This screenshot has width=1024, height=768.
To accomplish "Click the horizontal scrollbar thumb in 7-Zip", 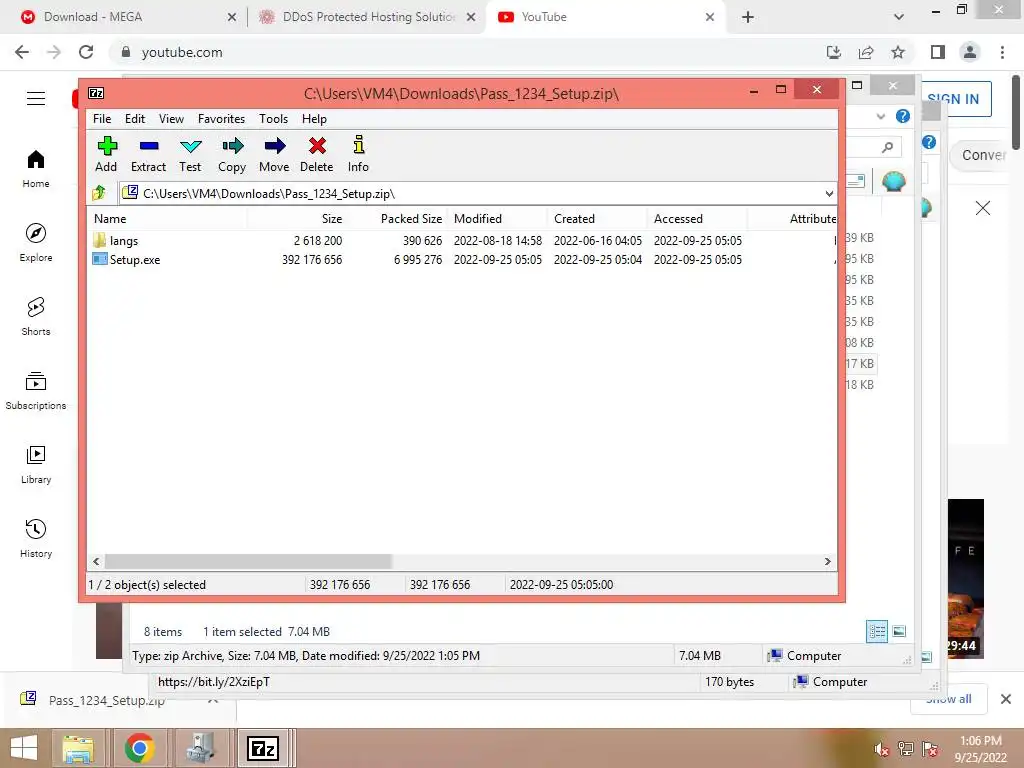I will (248, 562).
